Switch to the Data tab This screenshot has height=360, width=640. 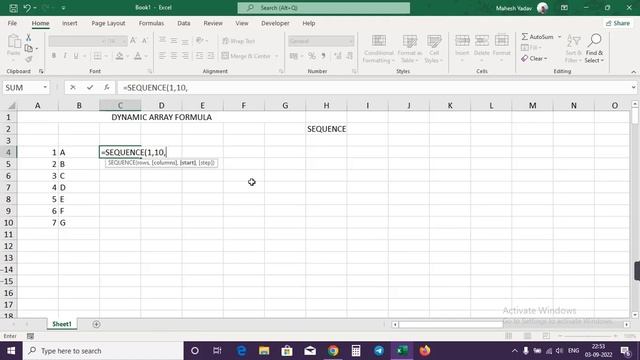184,23
